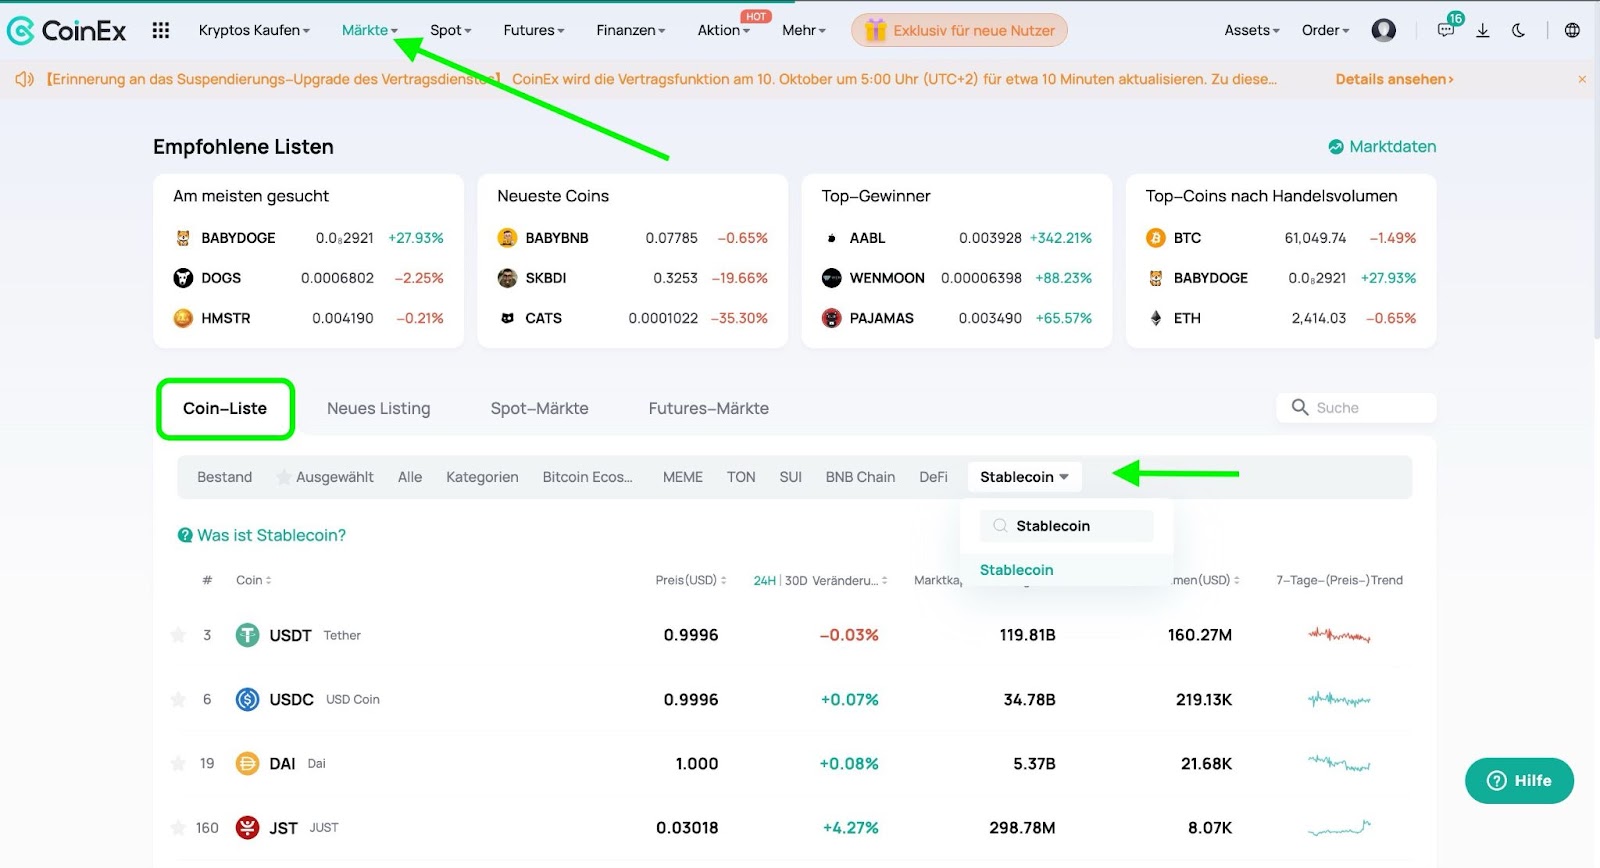Click the Stablecoin dropdown search field
The image size is (1600, 868).
click(1066, 526)
